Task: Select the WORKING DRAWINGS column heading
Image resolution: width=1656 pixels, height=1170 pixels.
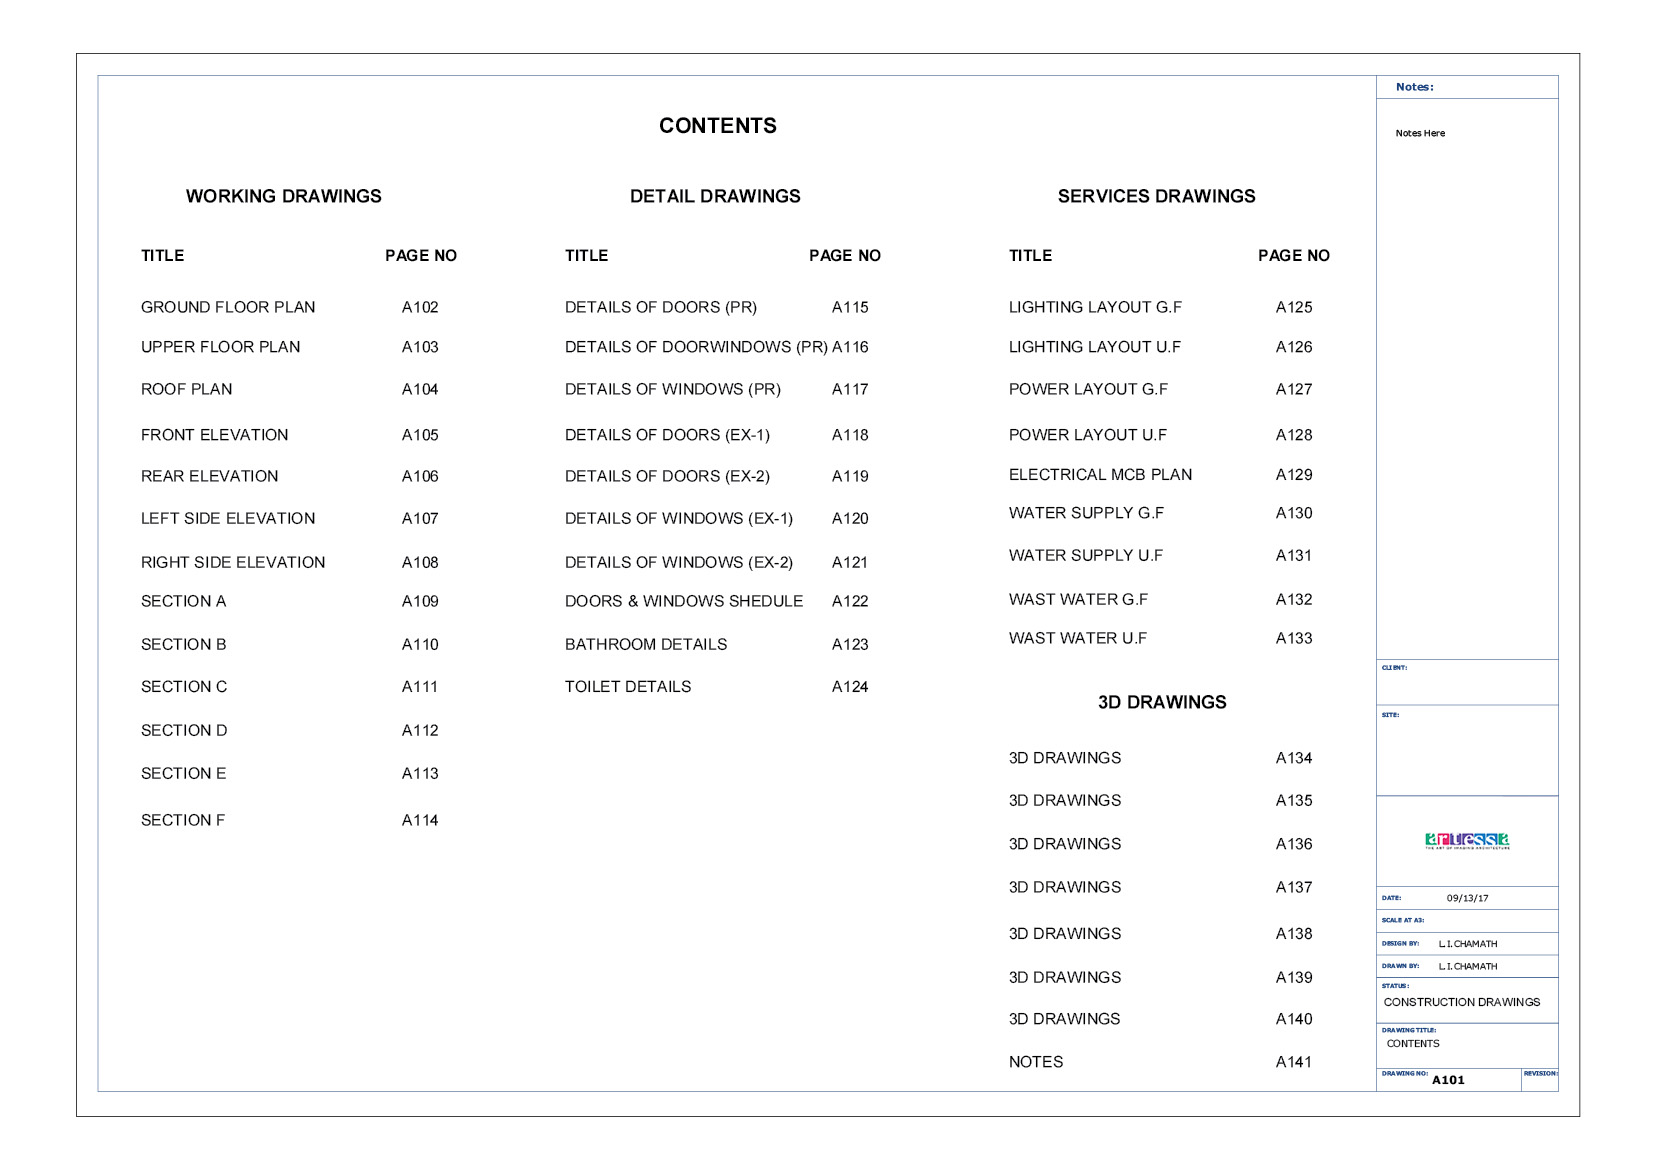Action: click(283, 196)
